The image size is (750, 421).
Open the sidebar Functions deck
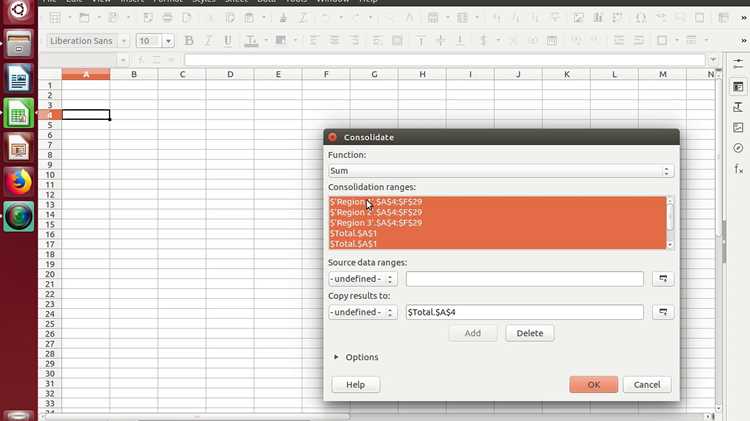click(739, 168)
